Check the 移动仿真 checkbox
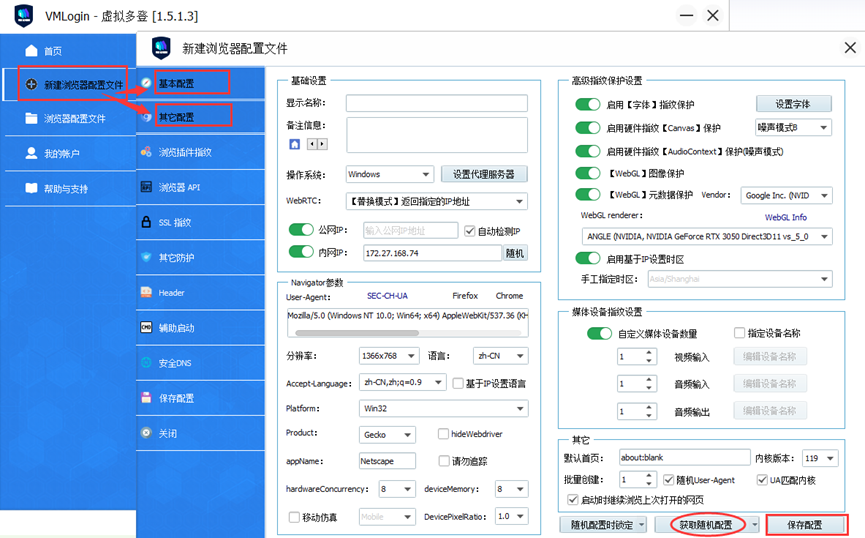Image resolution: width=865 pixels, height=538 pixels. (x=295, y=517)
